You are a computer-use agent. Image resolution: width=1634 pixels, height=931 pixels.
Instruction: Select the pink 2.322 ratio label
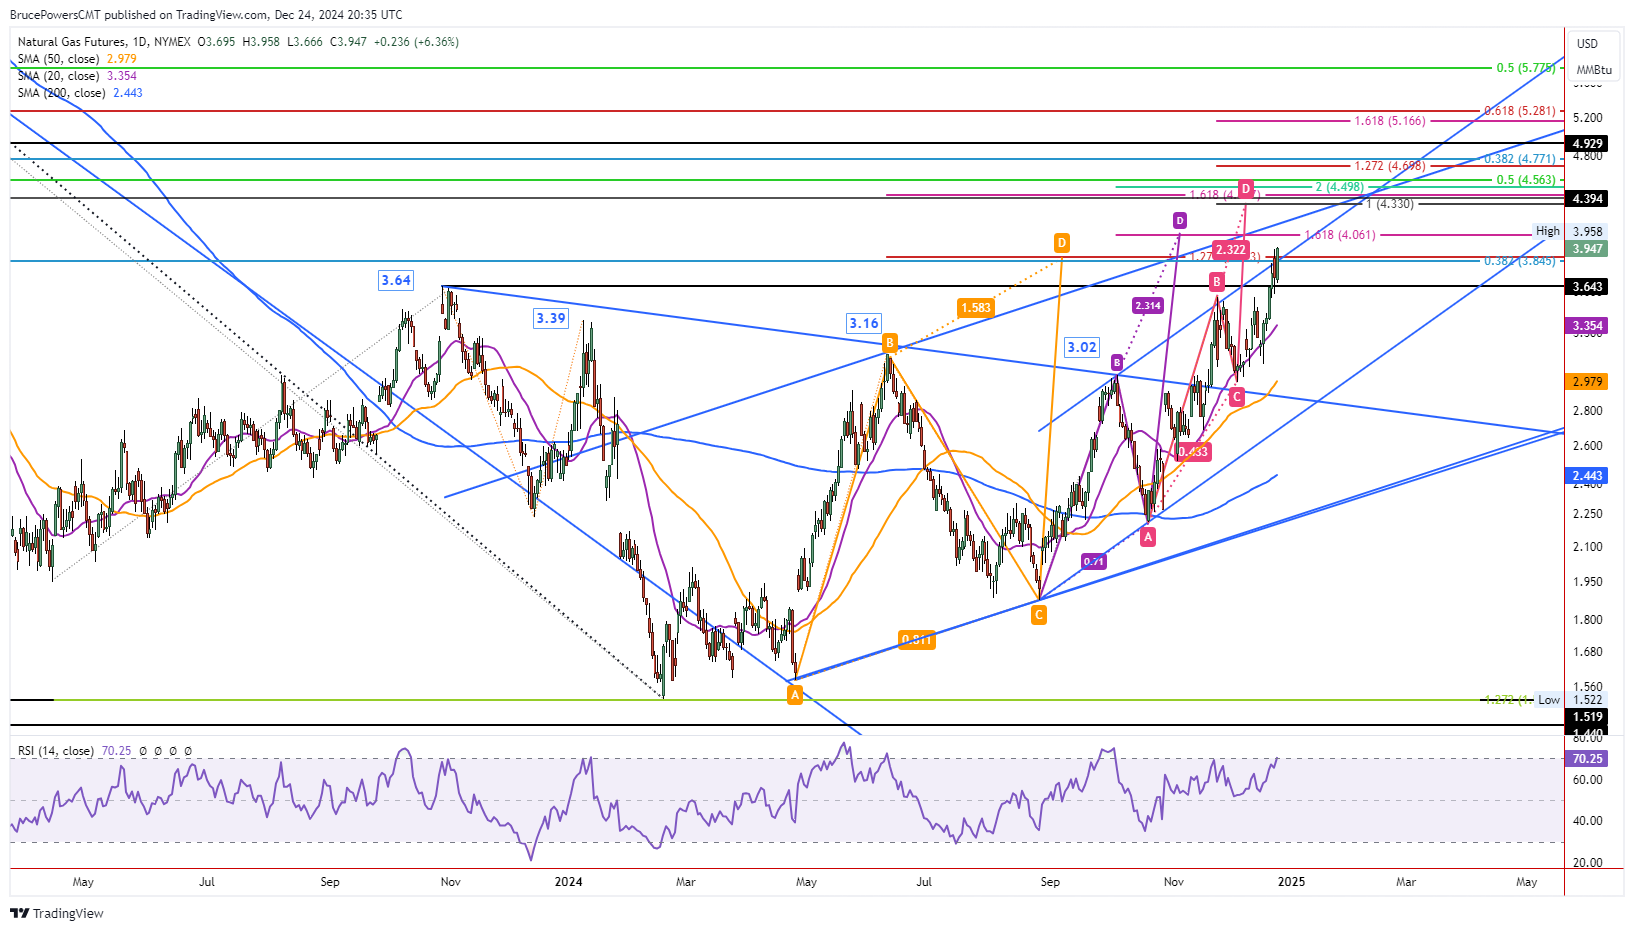point(1231,249)
